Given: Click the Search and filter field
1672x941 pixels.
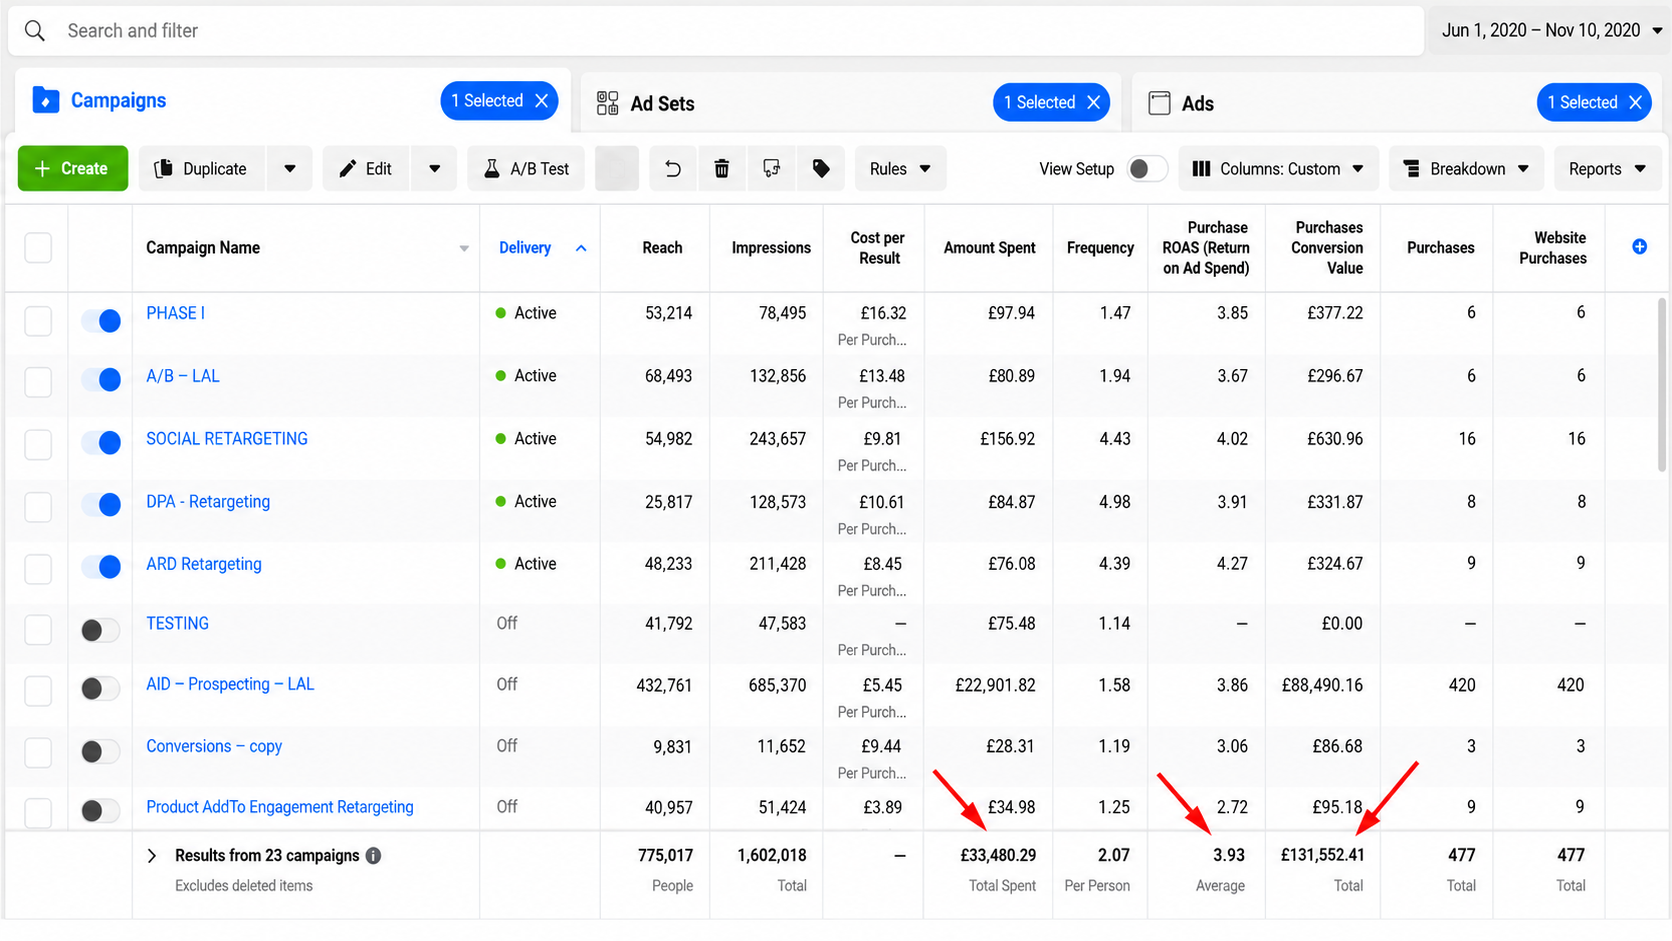Looking at the screenshot, I should click(x=716, y=31).
